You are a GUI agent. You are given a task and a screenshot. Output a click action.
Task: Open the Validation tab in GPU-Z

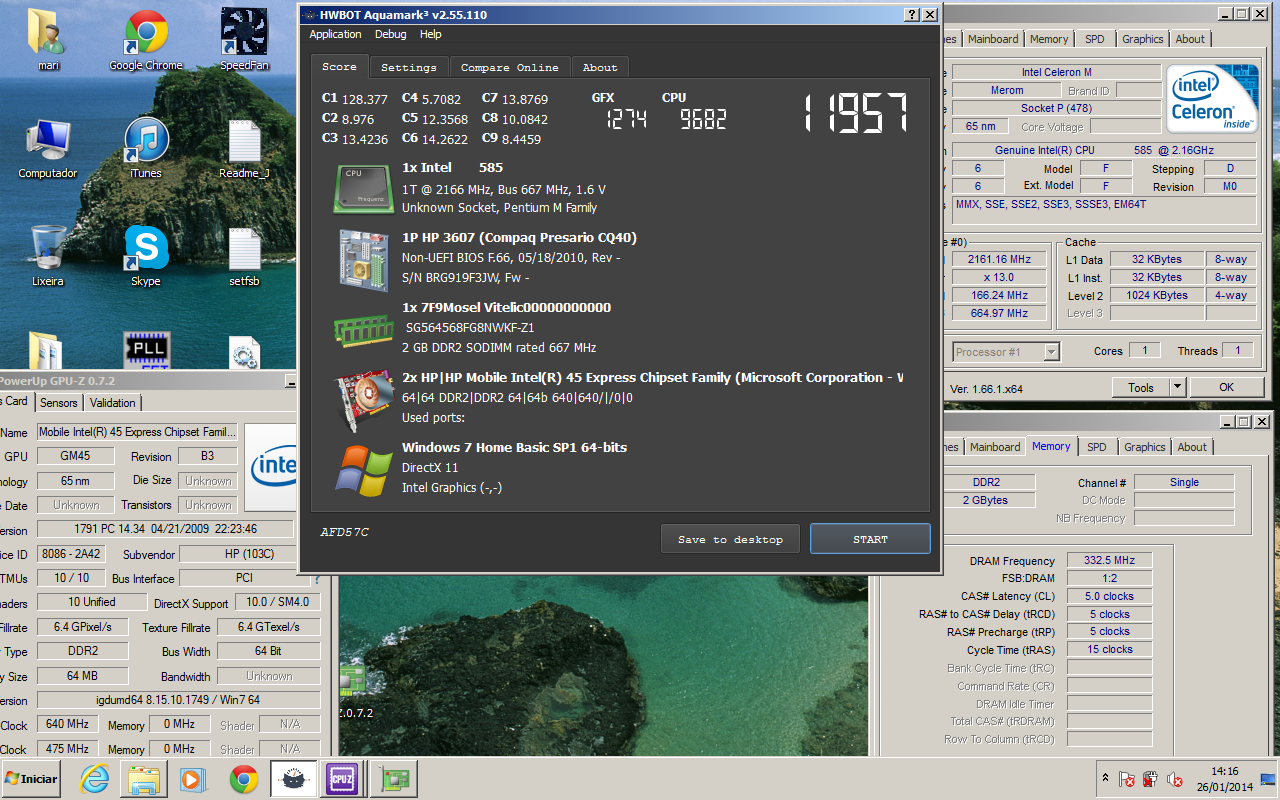point(112,402)
